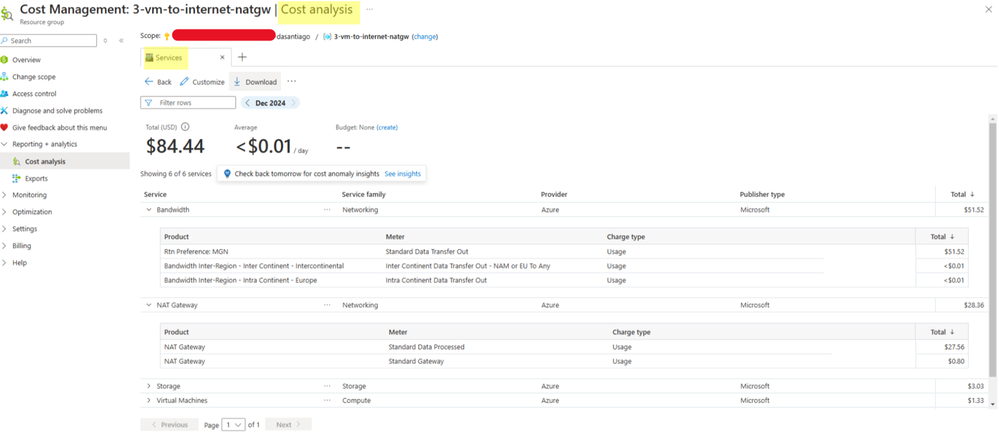
Task: Click Give feedback about this menu heart
Action: point(4,127)
